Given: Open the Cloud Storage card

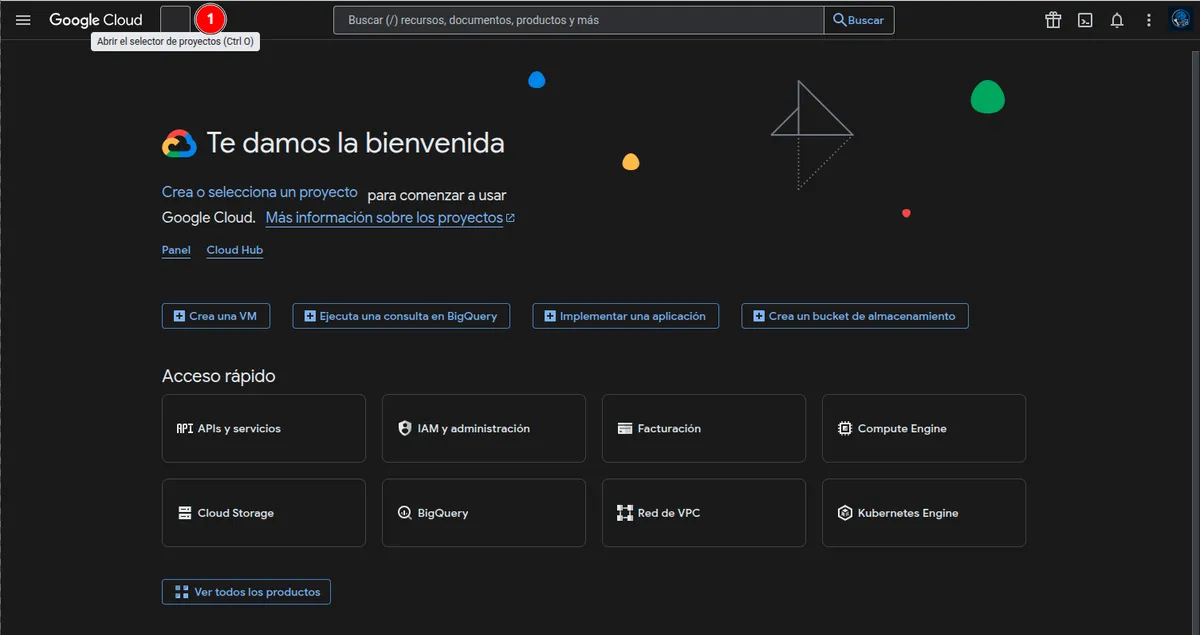Looking at the screenshot, I should [264, 513].
